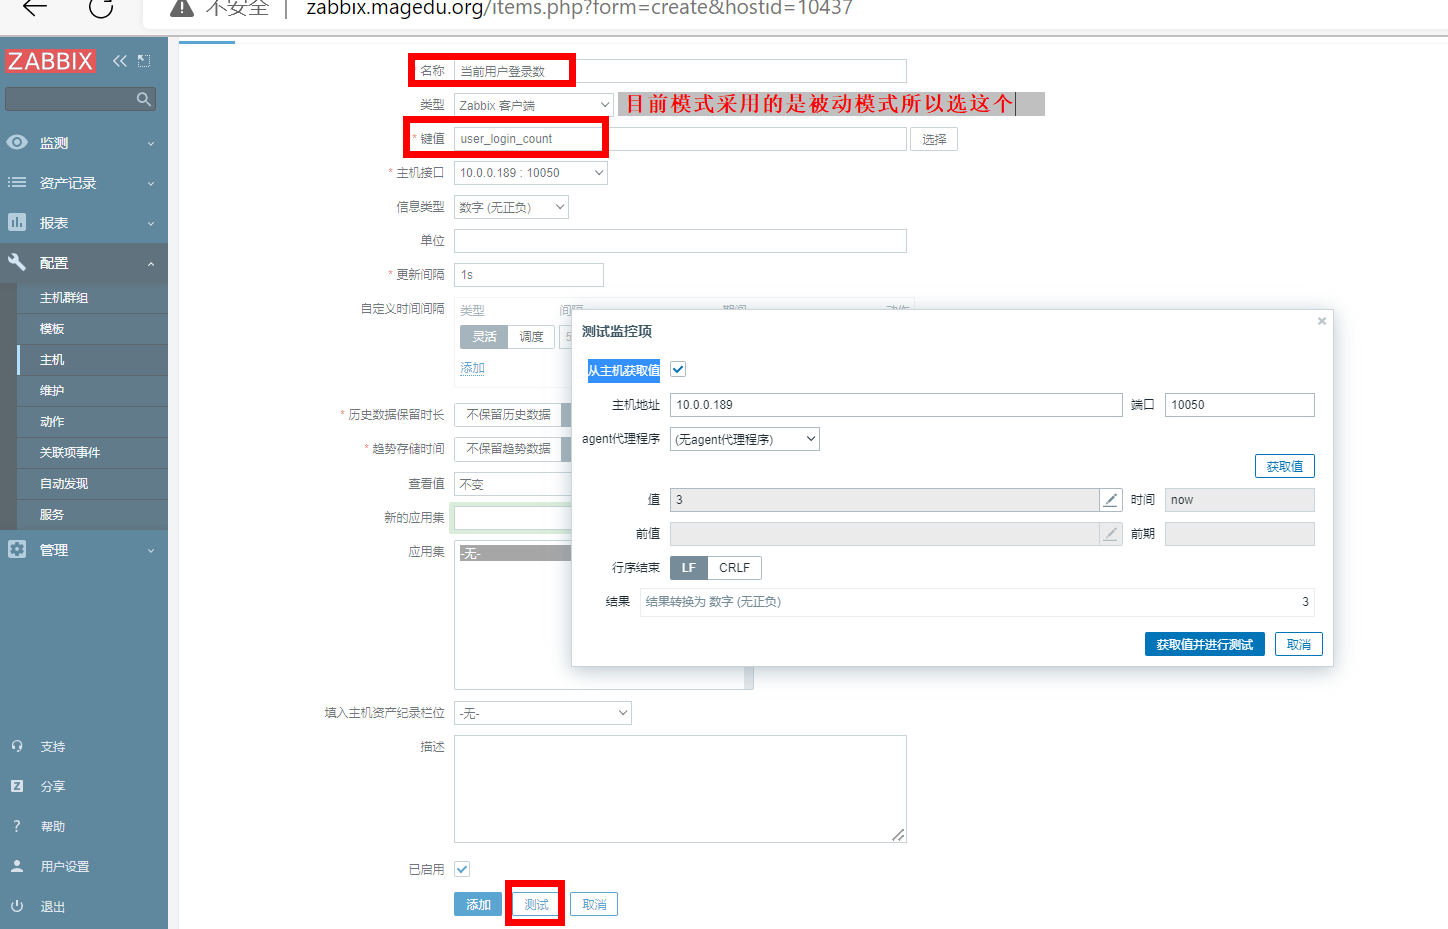Close the 测试监控项 dialog with X
The image size is (1448, 929).
1322,321
